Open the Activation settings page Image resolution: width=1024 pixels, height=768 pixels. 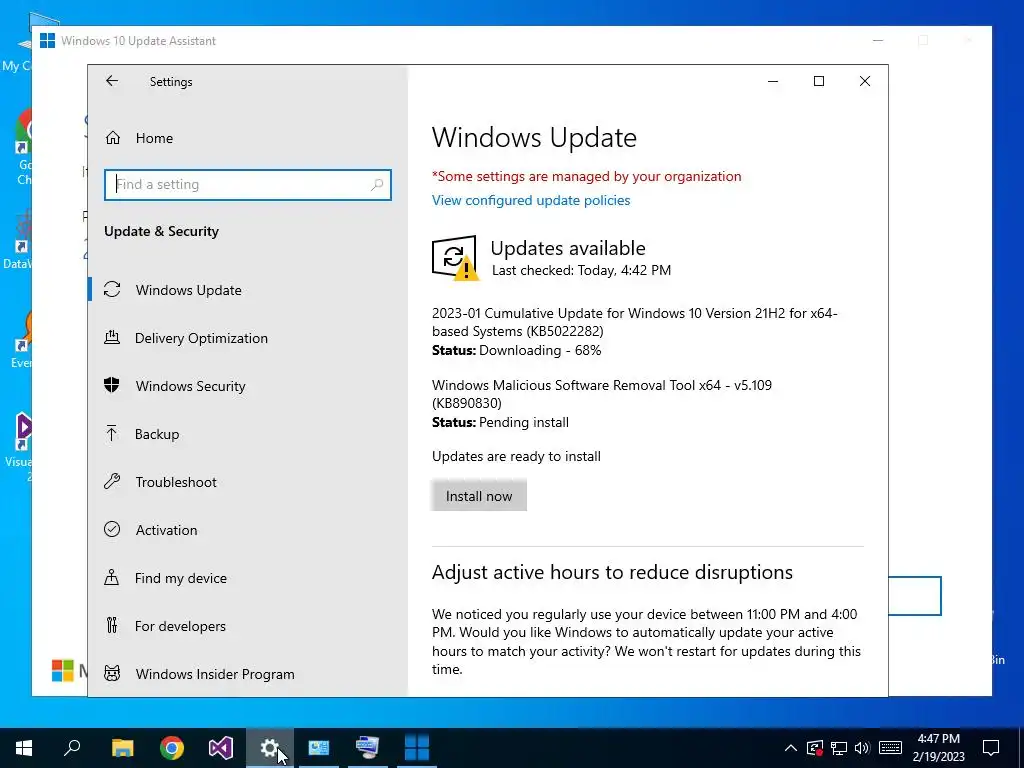click(x=248, y=530)
